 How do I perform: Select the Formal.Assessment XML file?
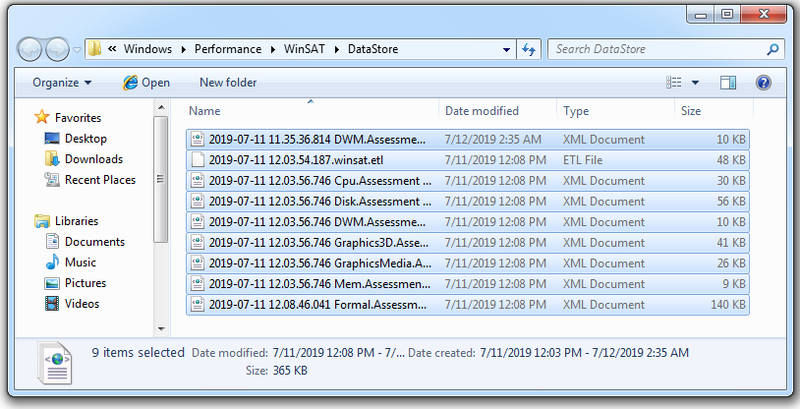click(468, 305)
